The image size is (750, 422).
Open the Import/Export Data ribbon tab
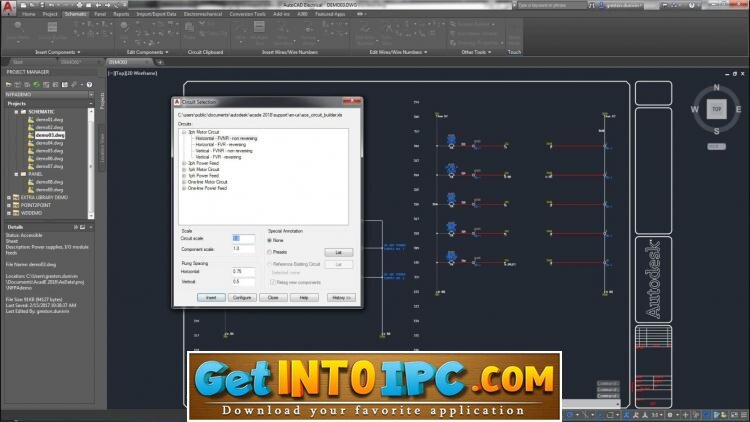tap(156, 14)
